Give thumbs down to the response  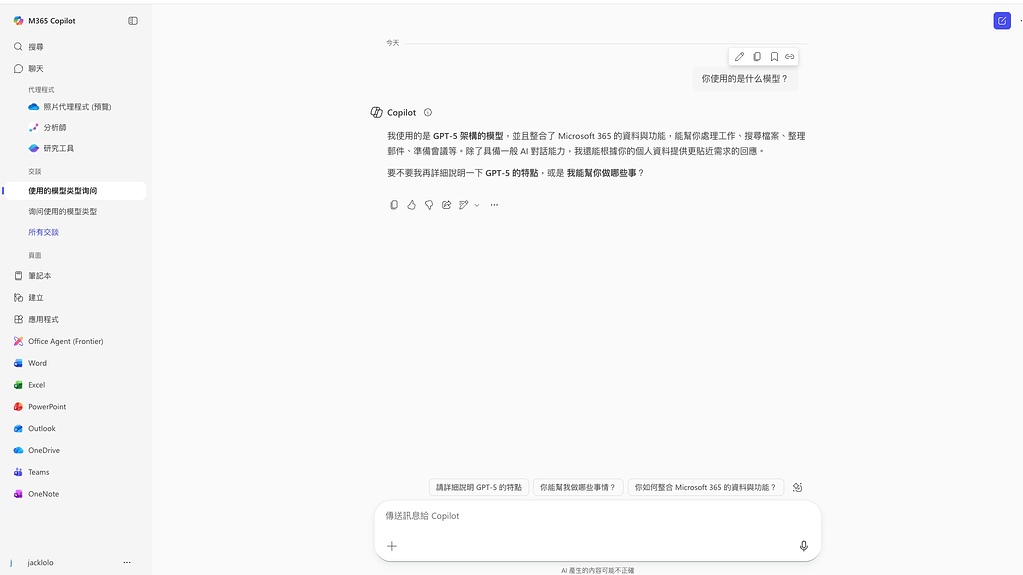point(429,205)
